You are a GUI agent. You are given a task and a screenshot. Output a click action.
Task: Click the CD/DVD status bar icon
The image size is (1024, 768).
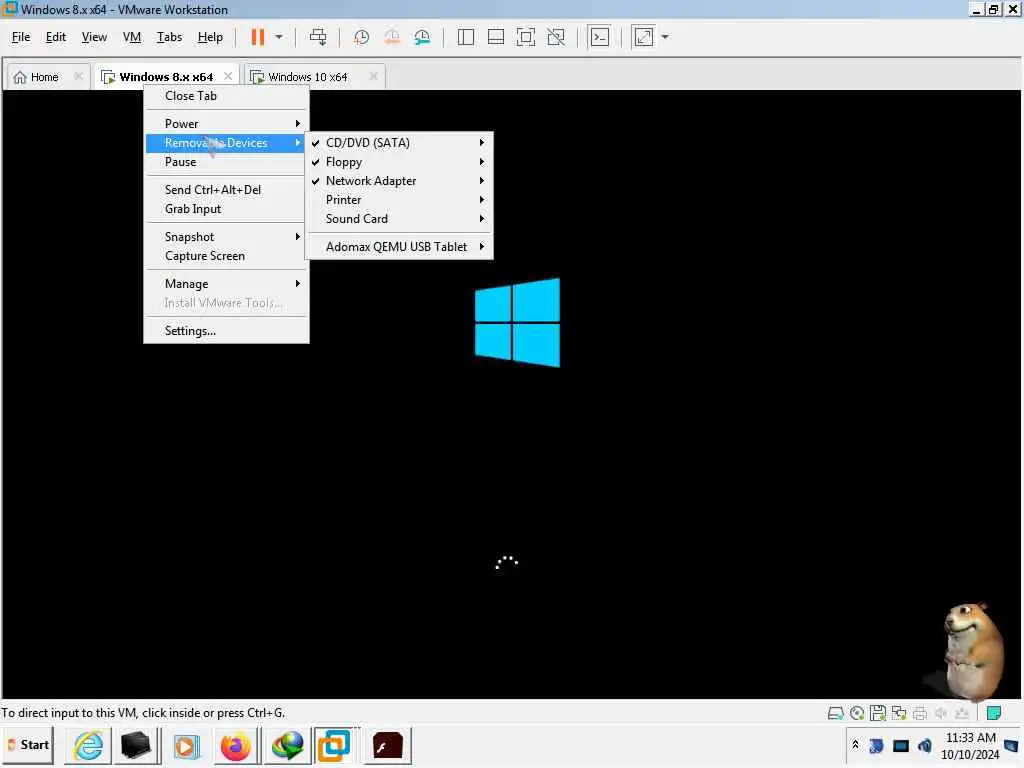pos(857,713)
